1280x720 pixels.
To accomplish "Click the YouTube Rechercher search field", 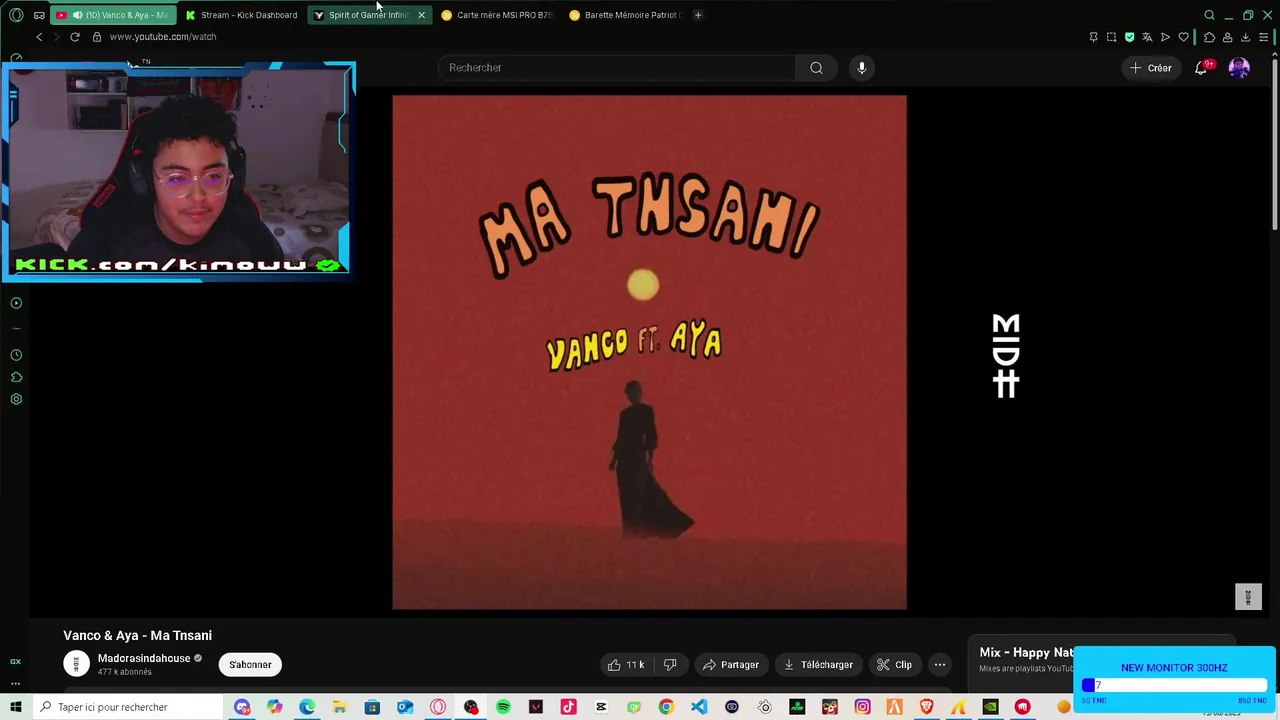I will (x=616, y=67).
